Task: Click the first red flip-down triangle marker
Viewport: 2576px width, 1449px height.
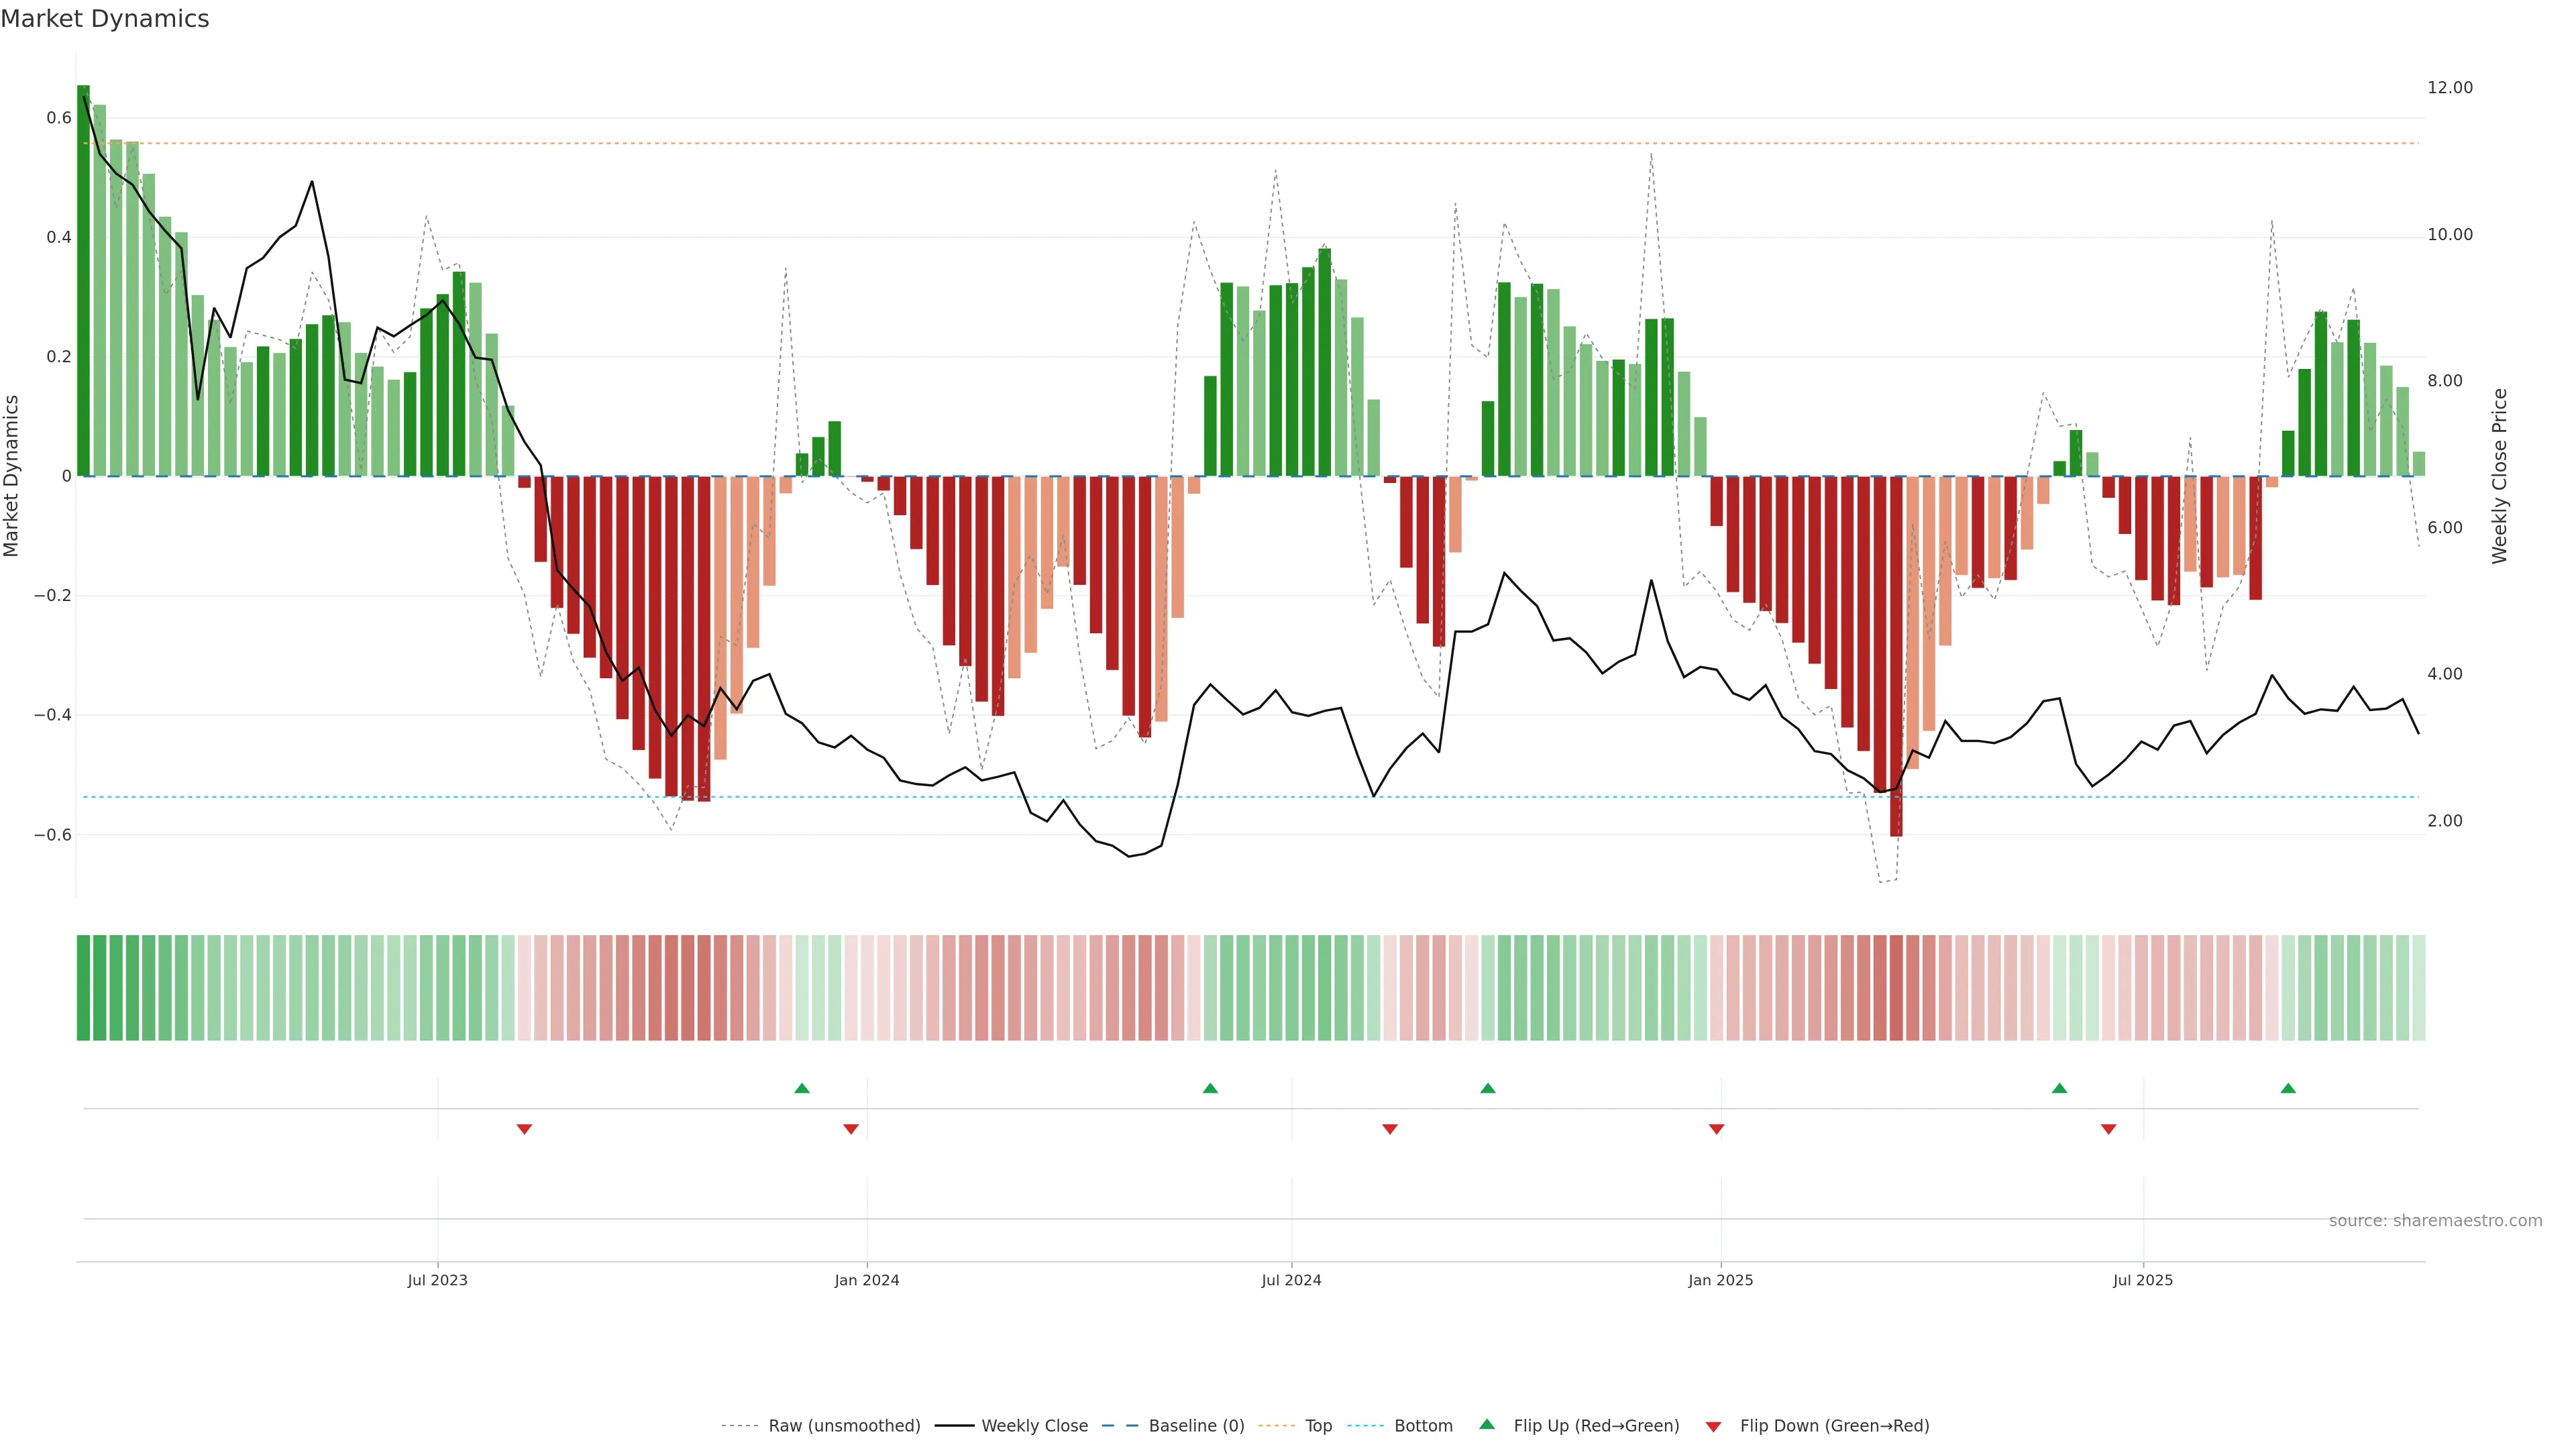Action: click(x=524, y=1129)
